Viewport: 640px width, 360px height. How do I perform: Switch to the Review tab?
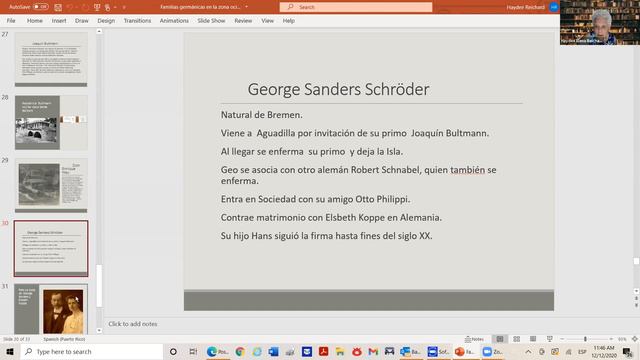tap(243, 20)
